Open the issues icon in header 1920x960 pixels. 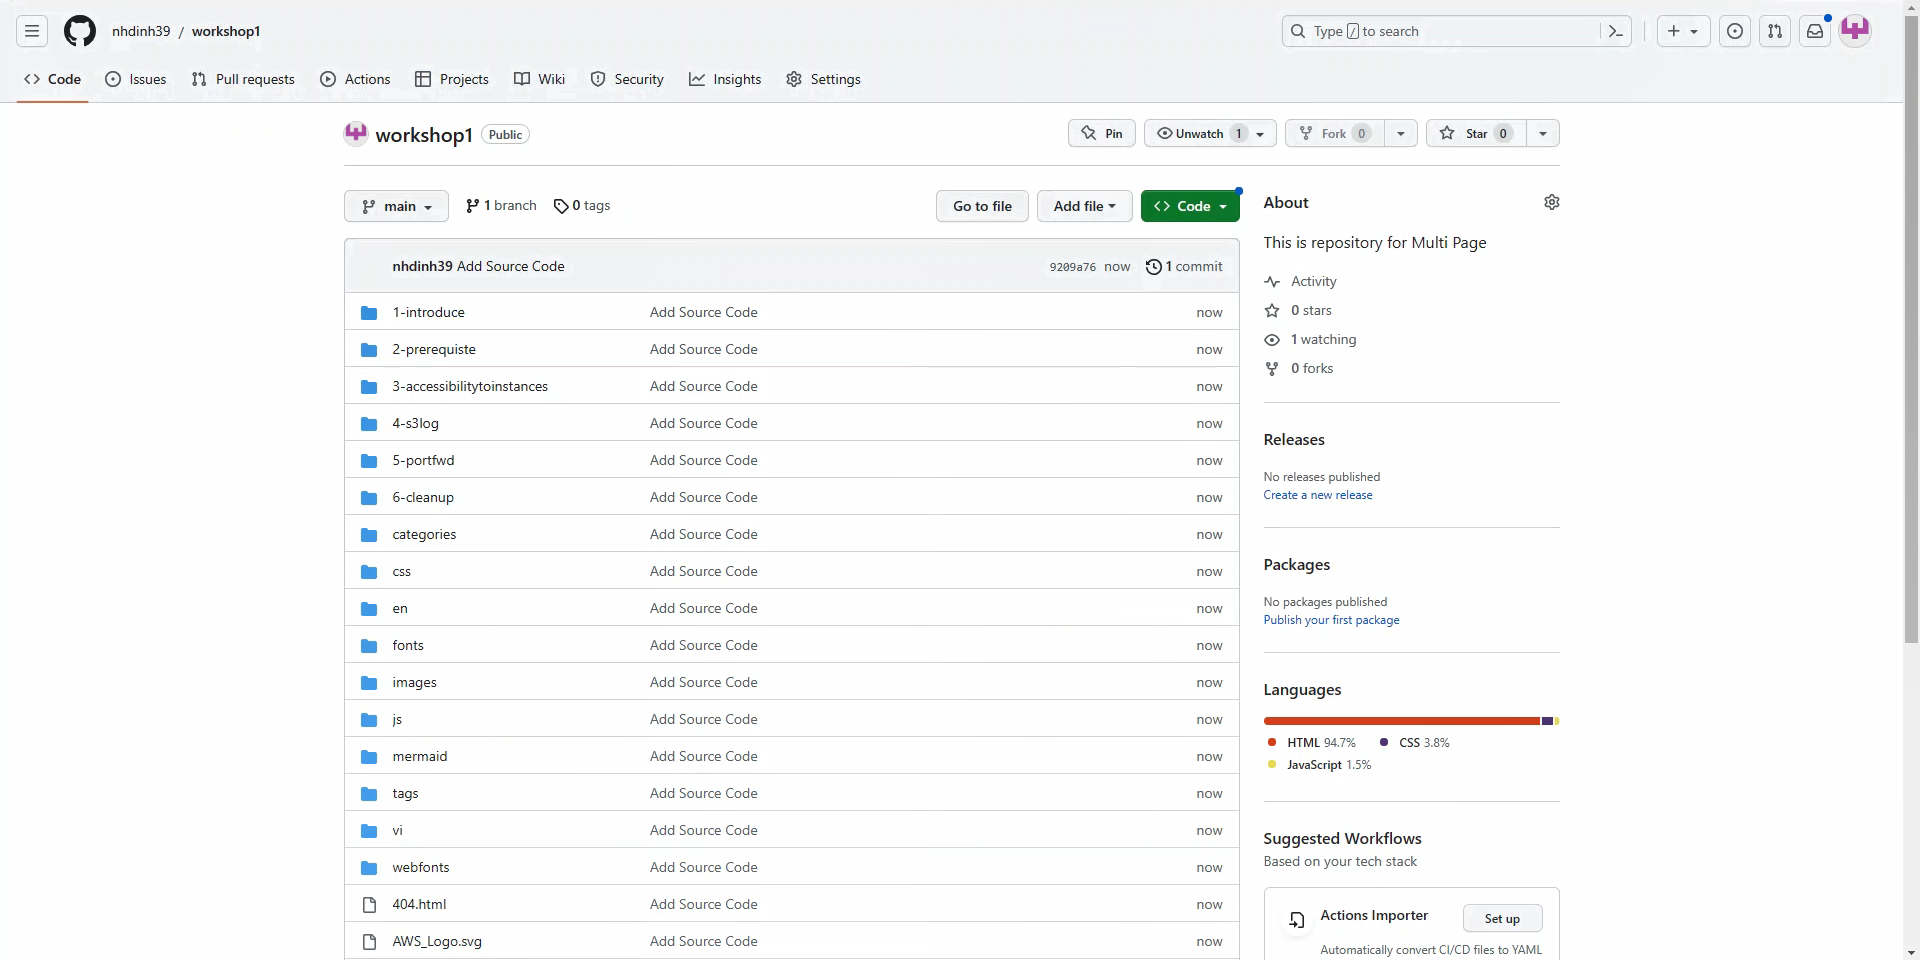[1735, 31]
